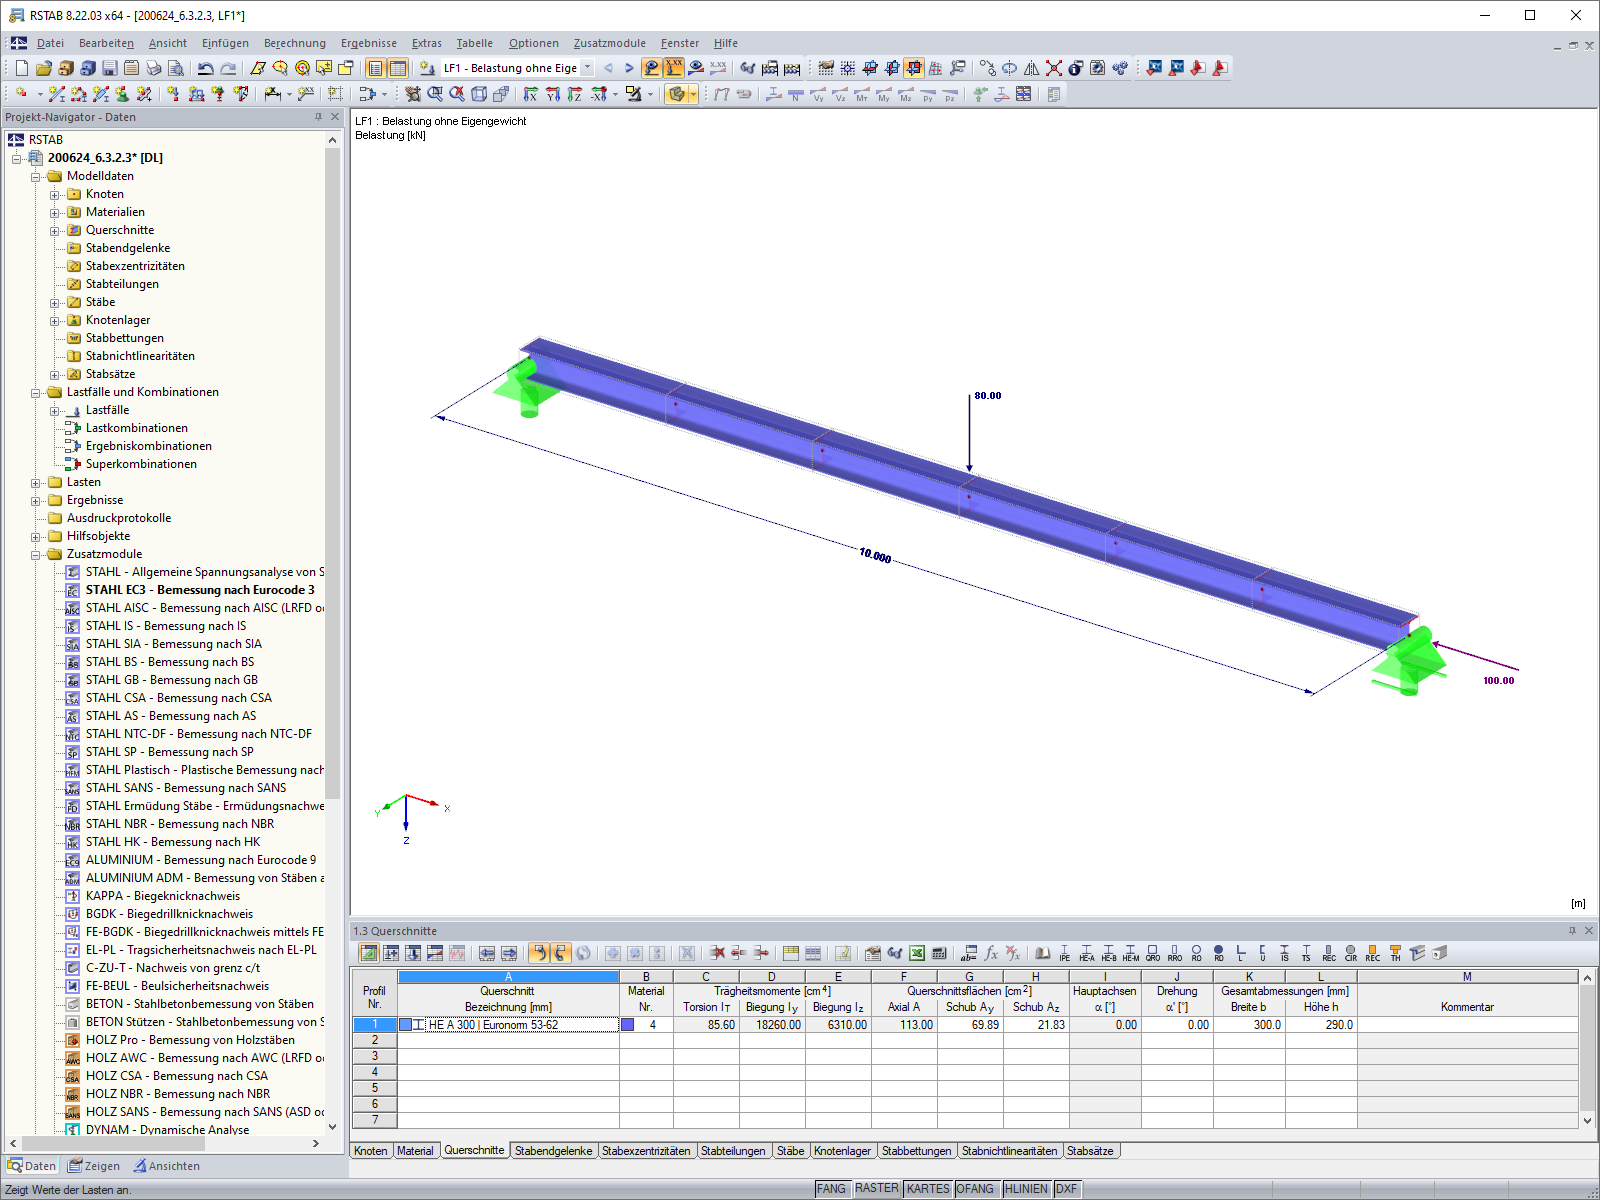Select the HE-A profile icon in table toolbar

pyautogui.click(x=1086, y=953)
